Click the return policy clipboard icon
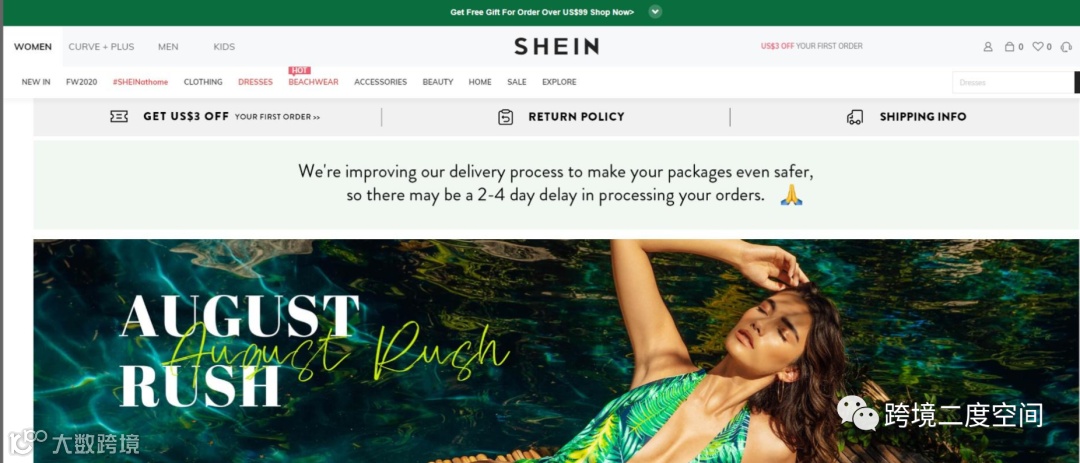The image size is (1080, 463). (x=506, y=117)
